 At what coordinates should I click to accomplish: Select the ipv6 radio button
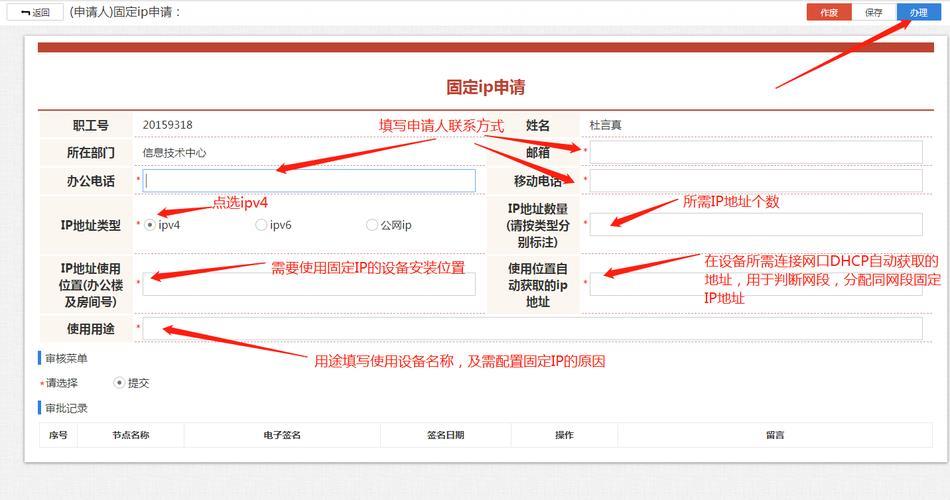pos(261,225)
